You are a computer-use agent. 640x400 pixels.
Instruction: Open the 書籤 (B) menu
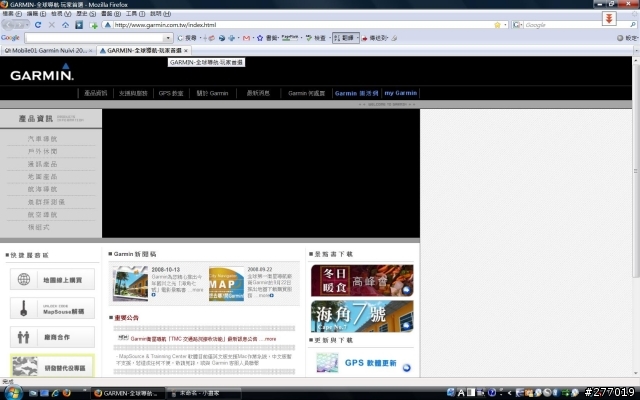coord(111,13)
